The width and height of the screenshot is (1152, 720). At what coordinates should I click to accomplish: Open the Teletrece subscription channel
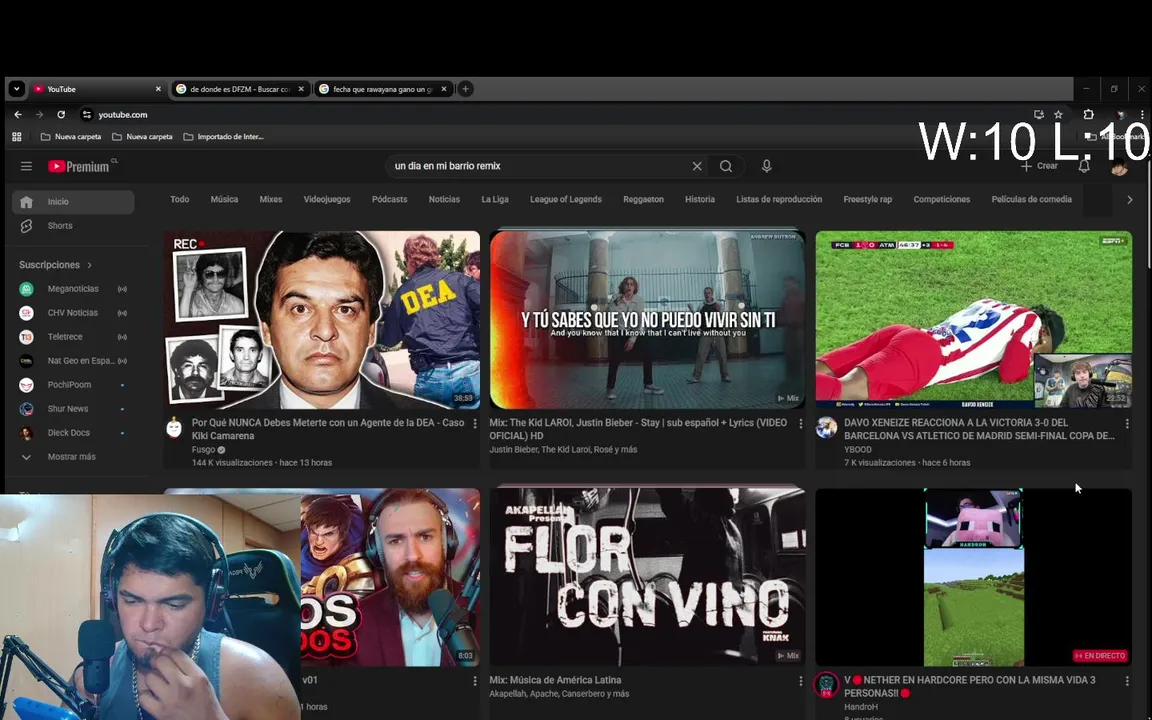[x=73, y=336]
